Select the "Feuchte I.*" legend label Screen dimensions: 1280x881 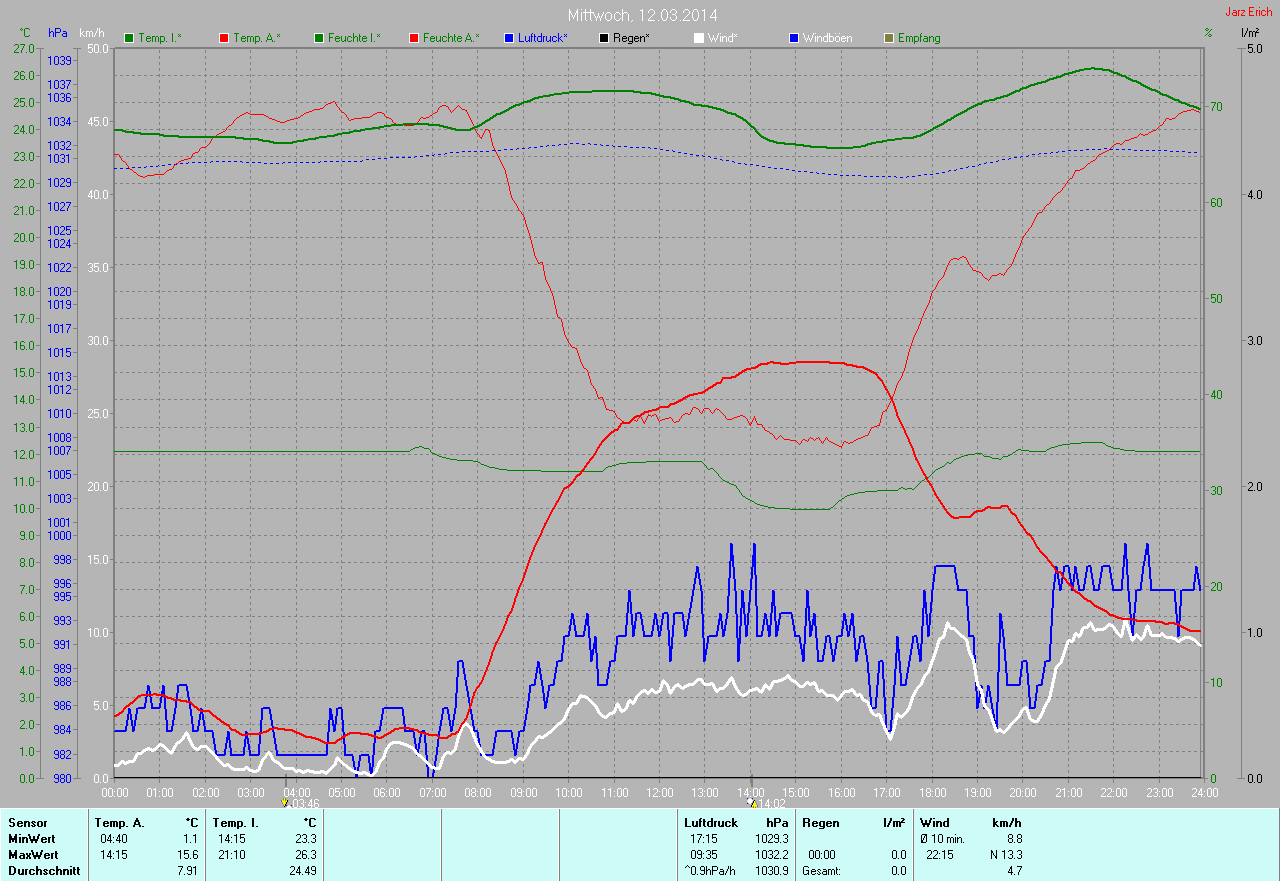[x=354, y=38]
